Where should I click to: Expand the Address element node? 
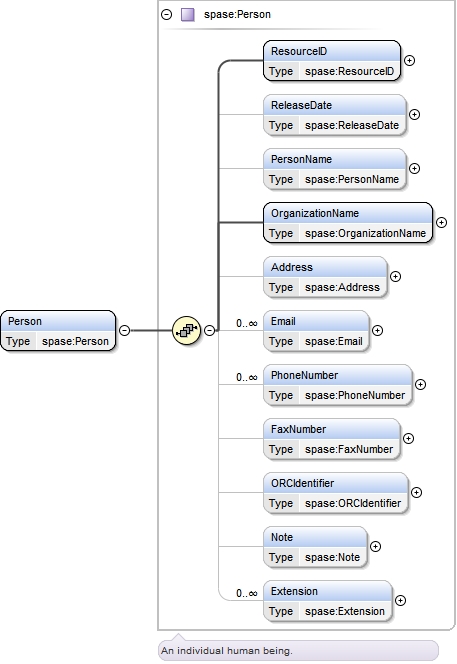pyautogui.click(x=395, y=277)
